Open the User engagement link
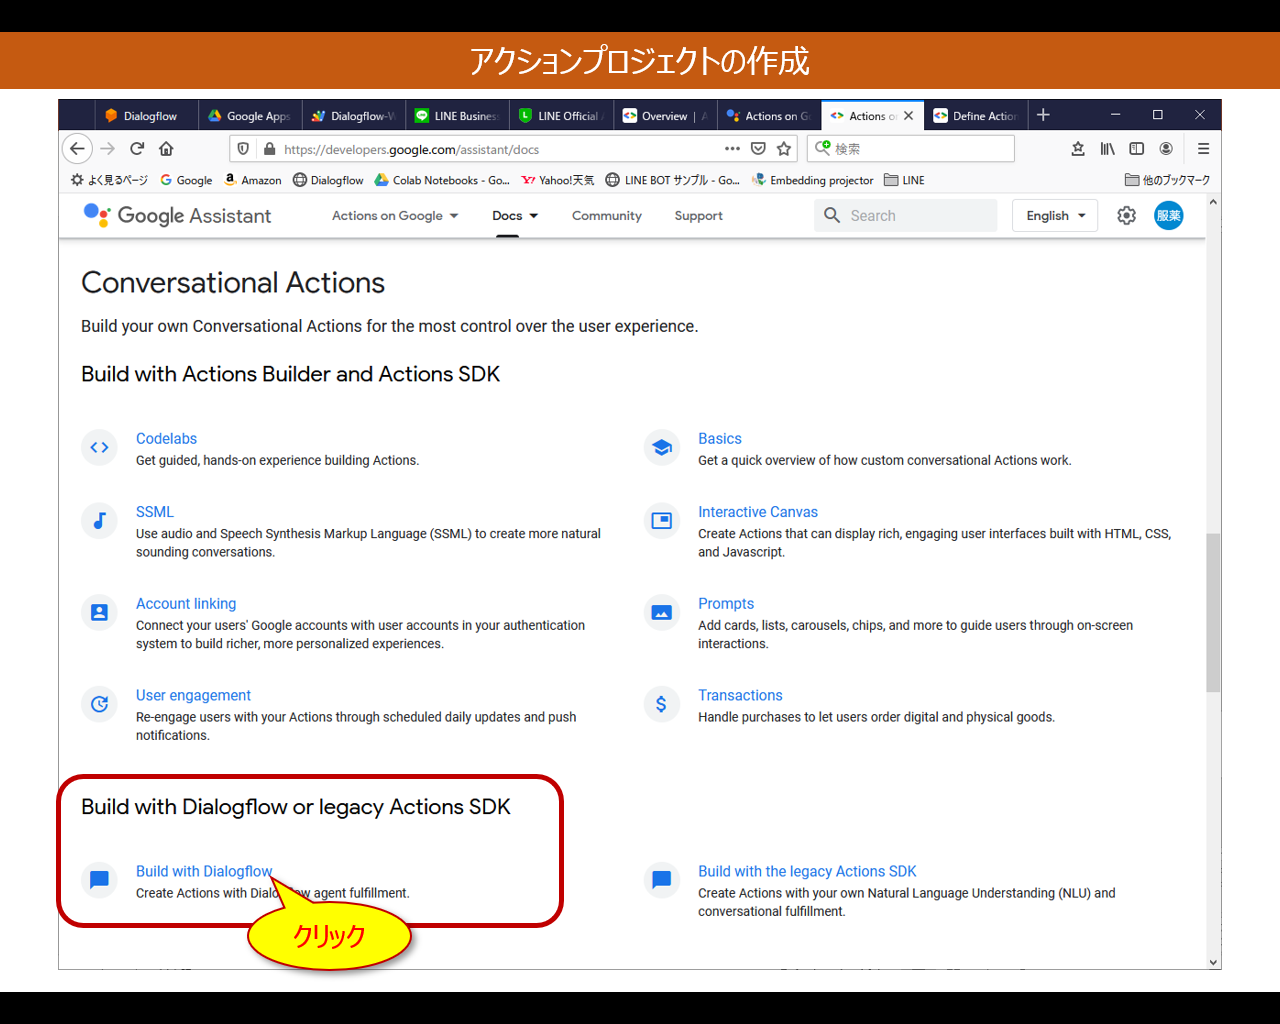Screen dimensions: 1280x1024 pyautogui.click(x=193, y=696)
